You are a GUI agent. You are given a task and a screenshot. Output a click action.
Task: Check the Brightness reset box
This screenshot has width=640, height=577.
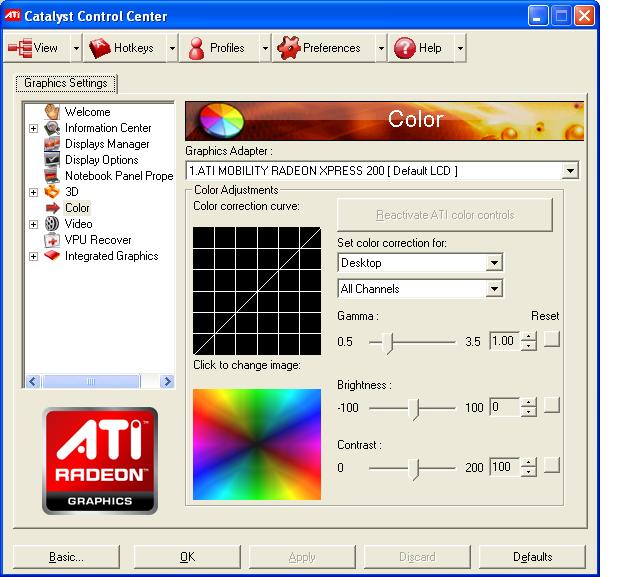click(552, 405)
